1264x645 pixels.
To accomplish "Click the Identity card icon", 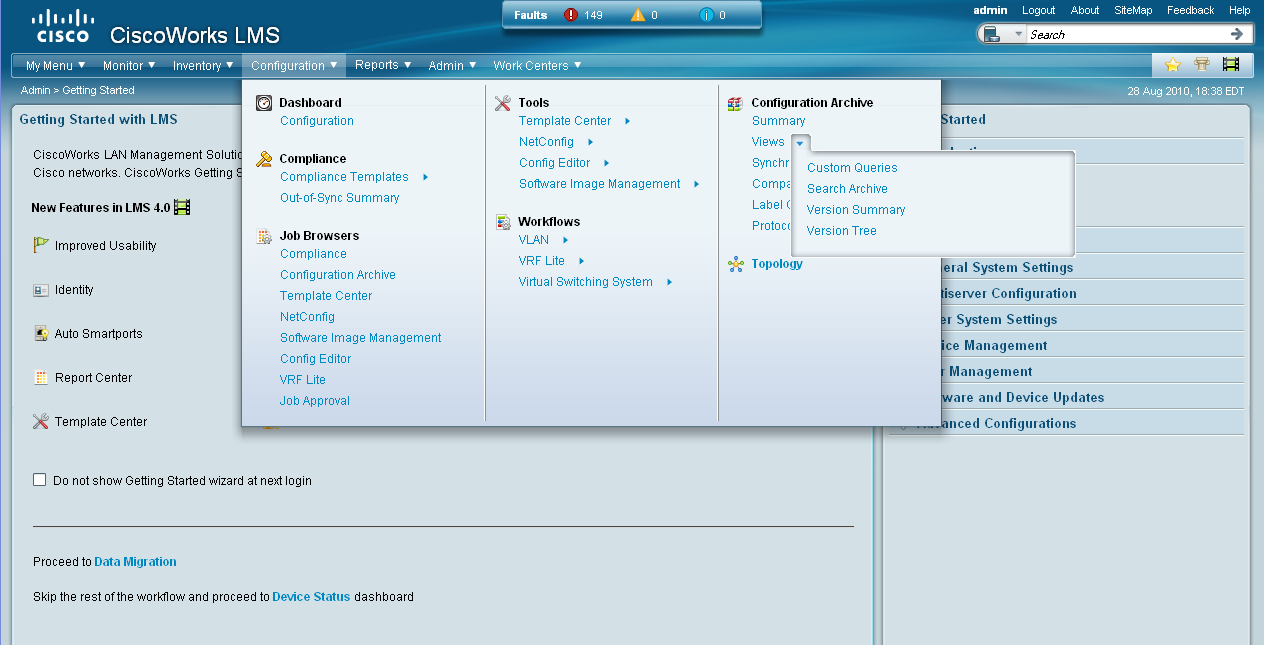I will coord(41,290).
